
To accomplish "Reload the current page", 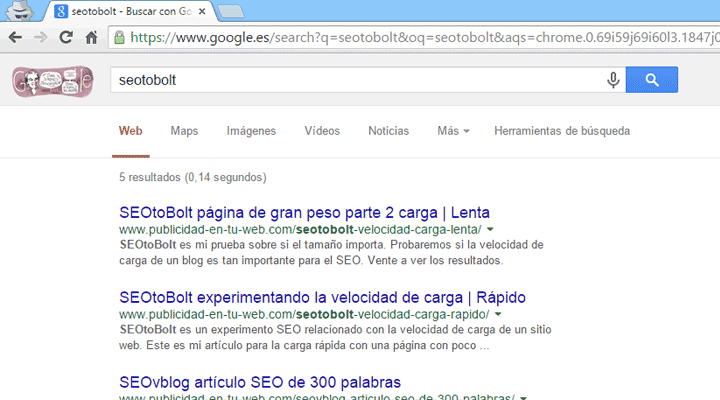I will click(x=66, y=38).
